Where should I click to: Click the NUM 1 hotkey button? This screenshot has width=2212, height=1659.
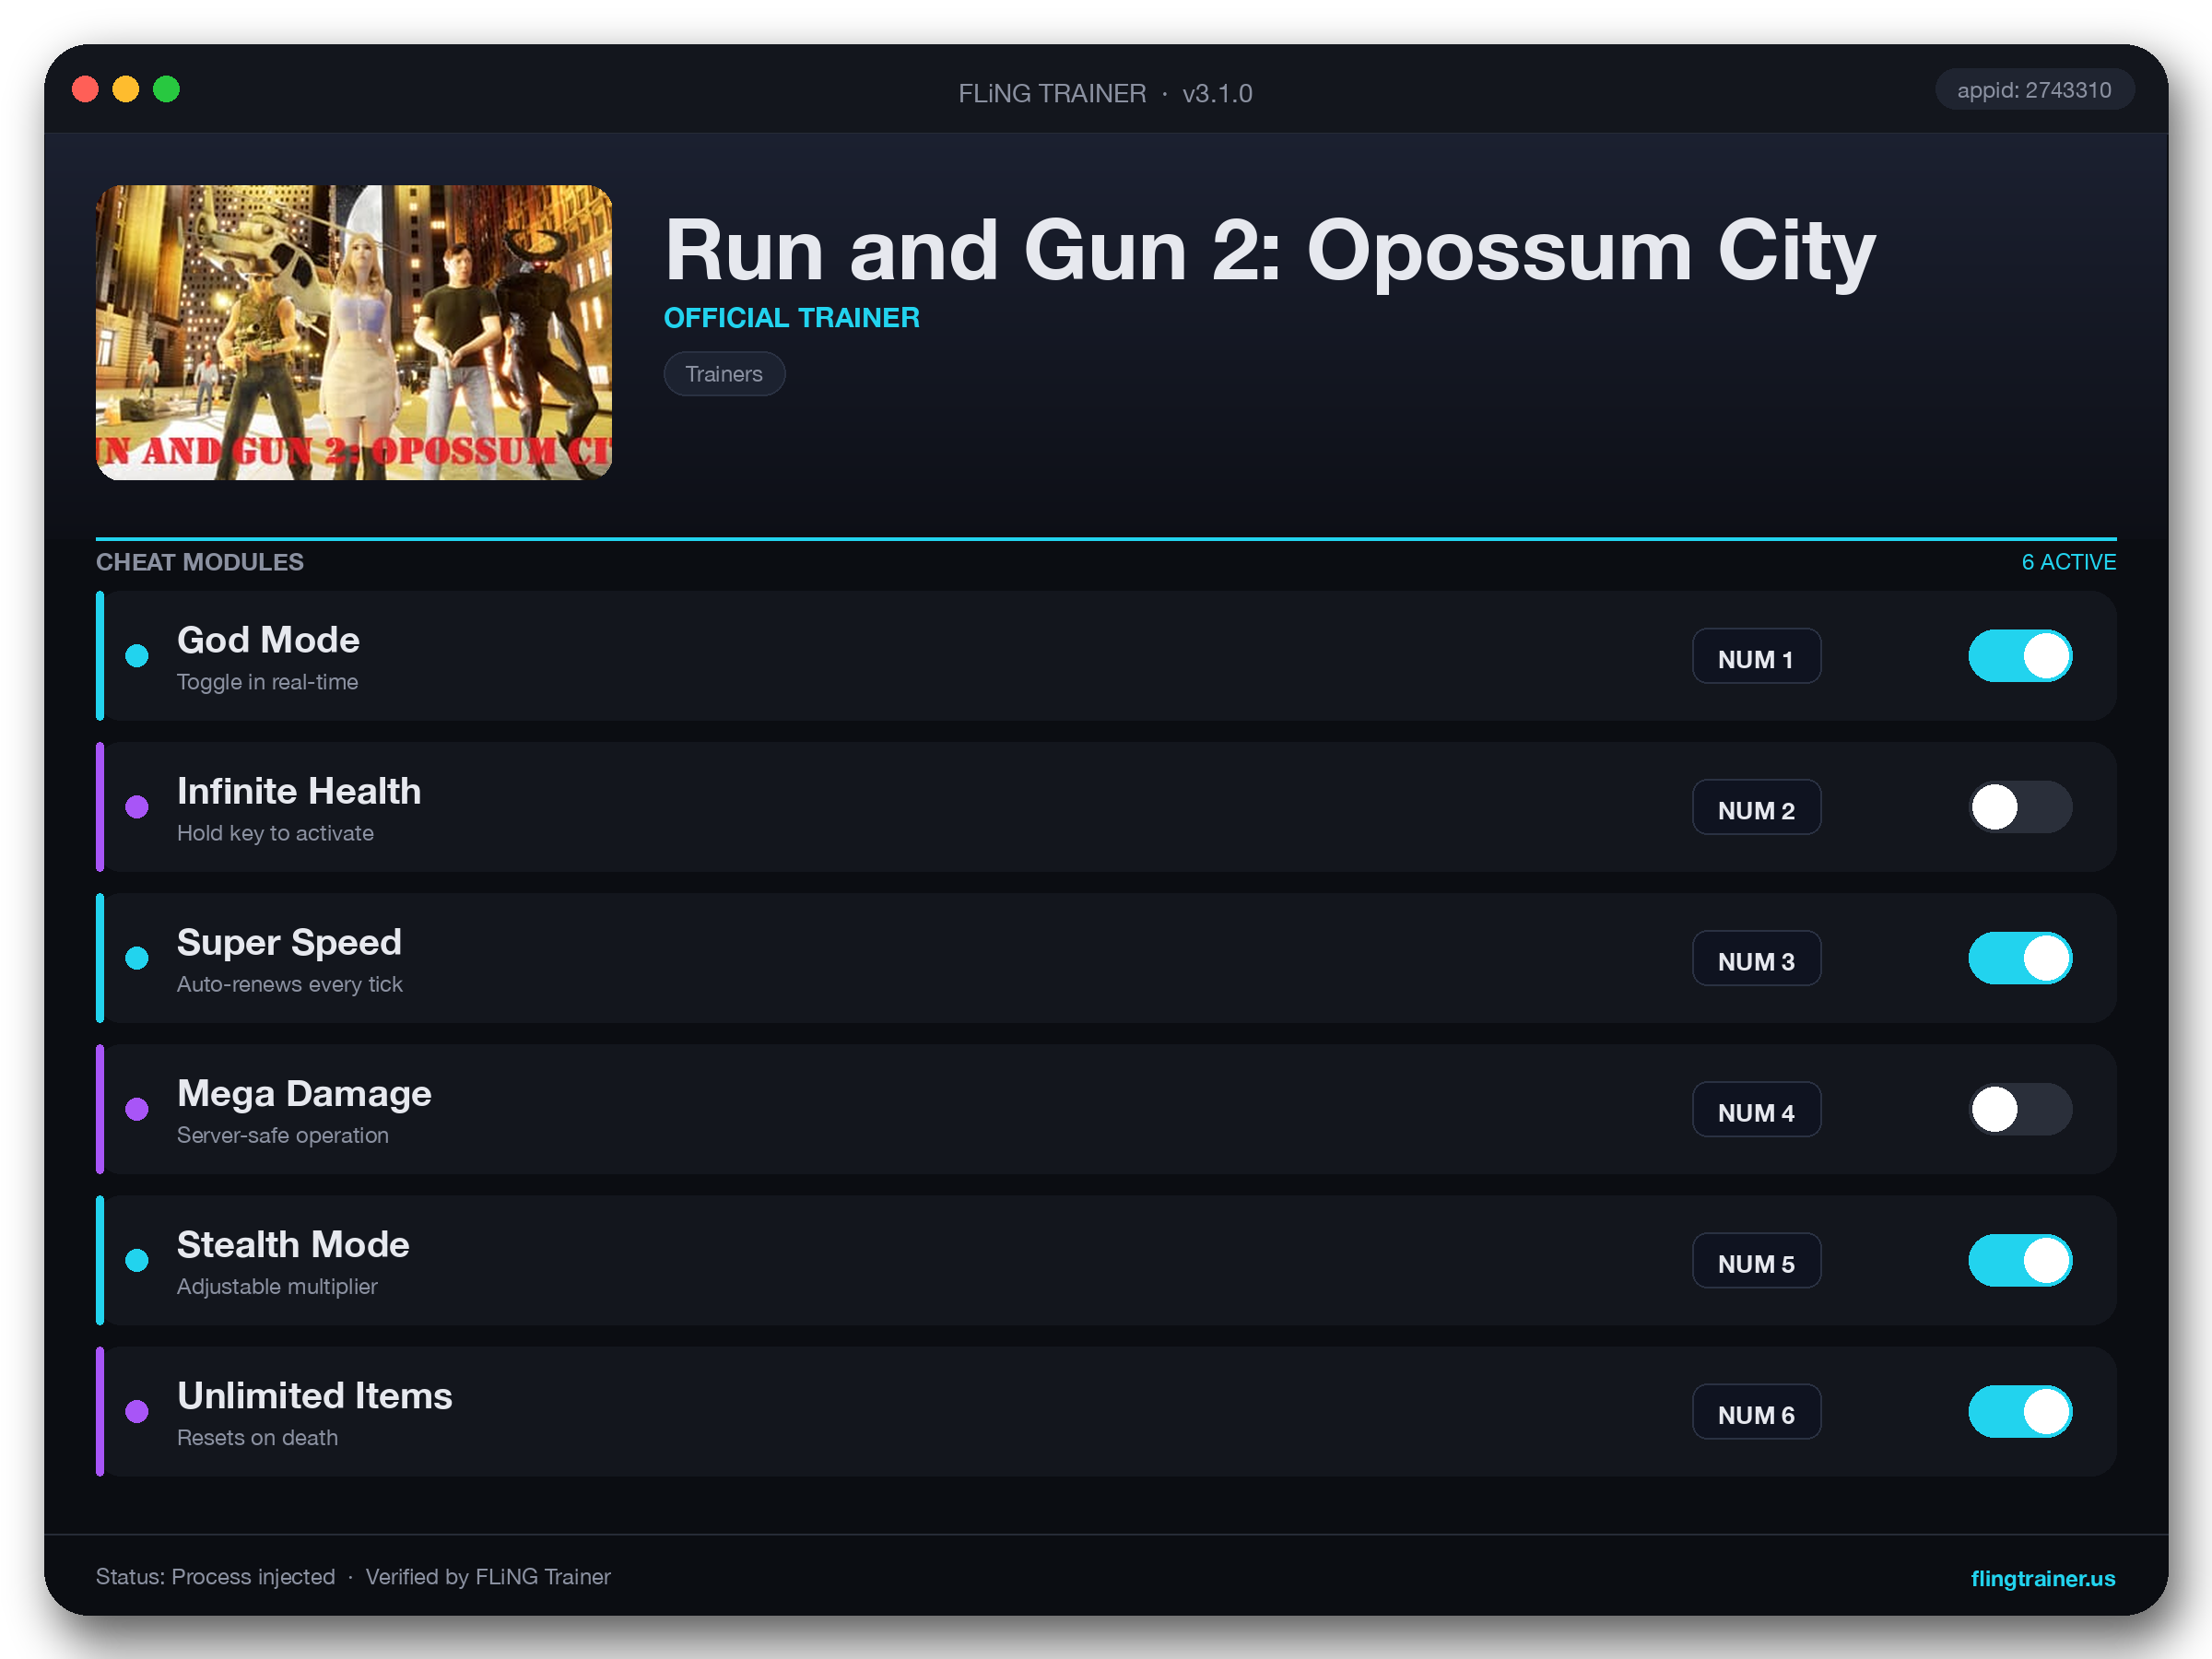[1756, 656]
